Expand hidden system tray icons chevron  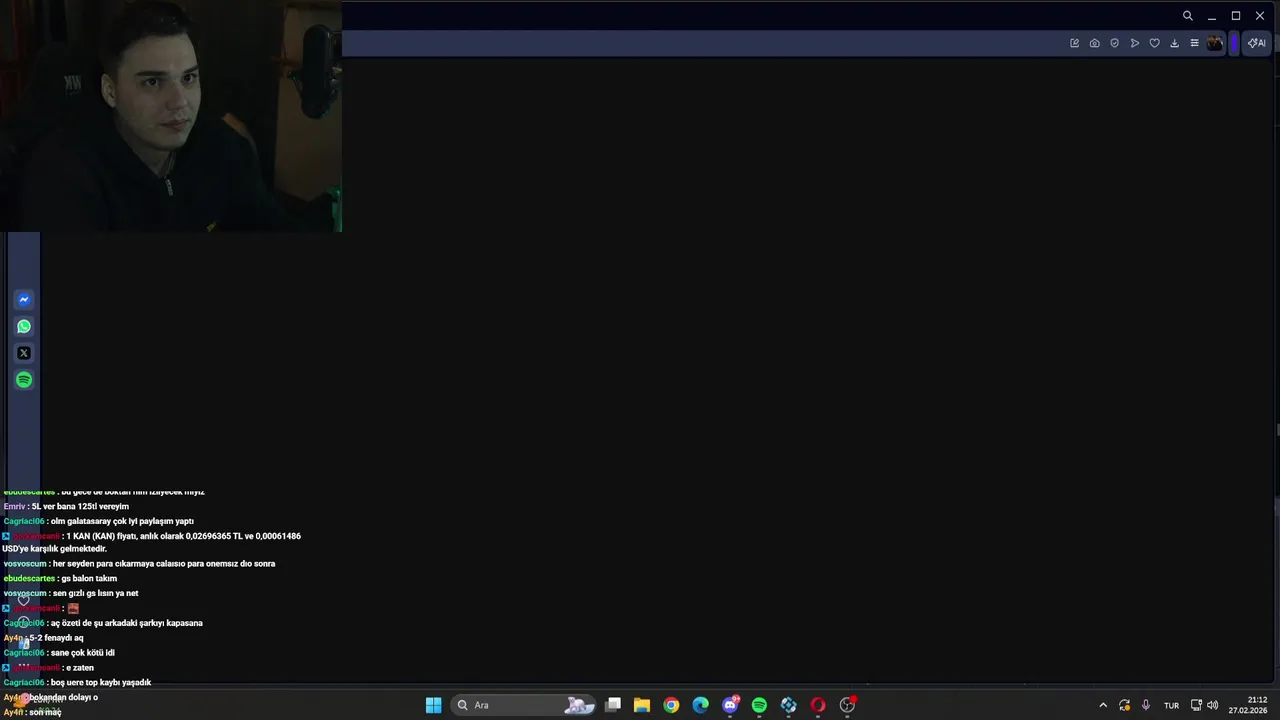[x=1103, y=705]
